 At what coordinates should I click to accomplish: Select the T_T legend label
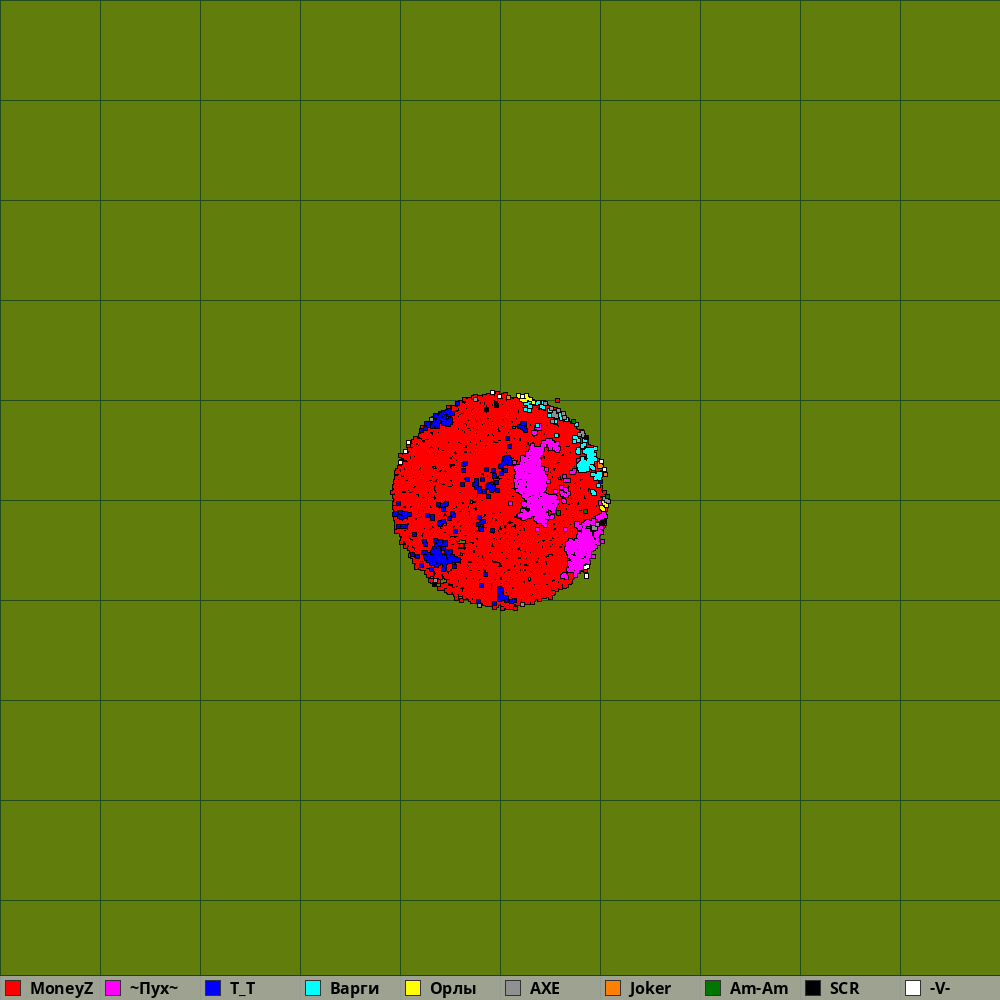242,989
